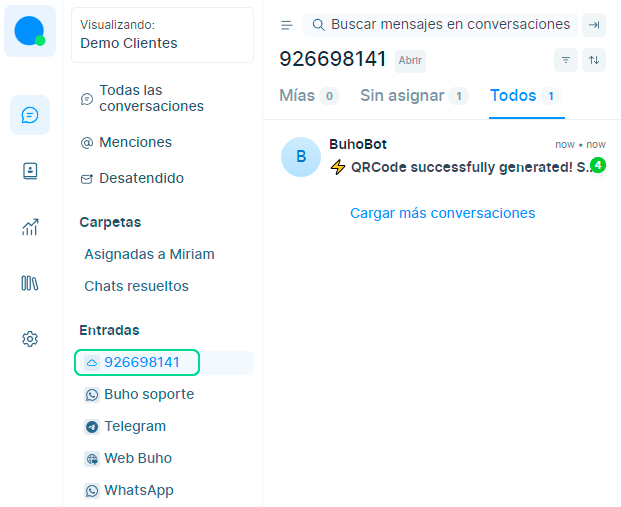Click the app logo at top left

[30, 30]
